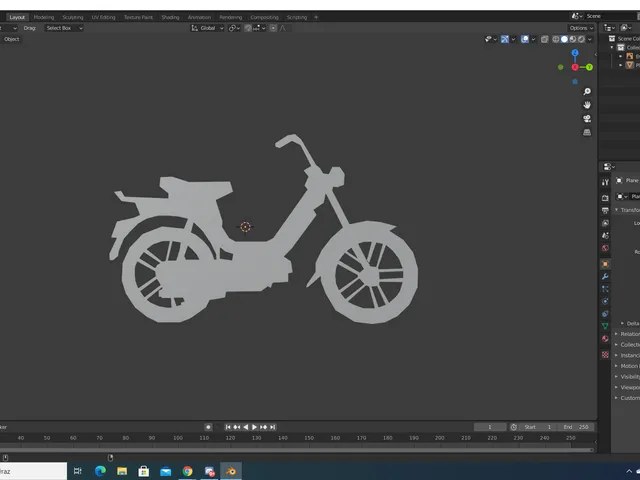Open the Physics properties icon
Image resolution: width=640 pixels, height=480 pixels.
[605, 301]
